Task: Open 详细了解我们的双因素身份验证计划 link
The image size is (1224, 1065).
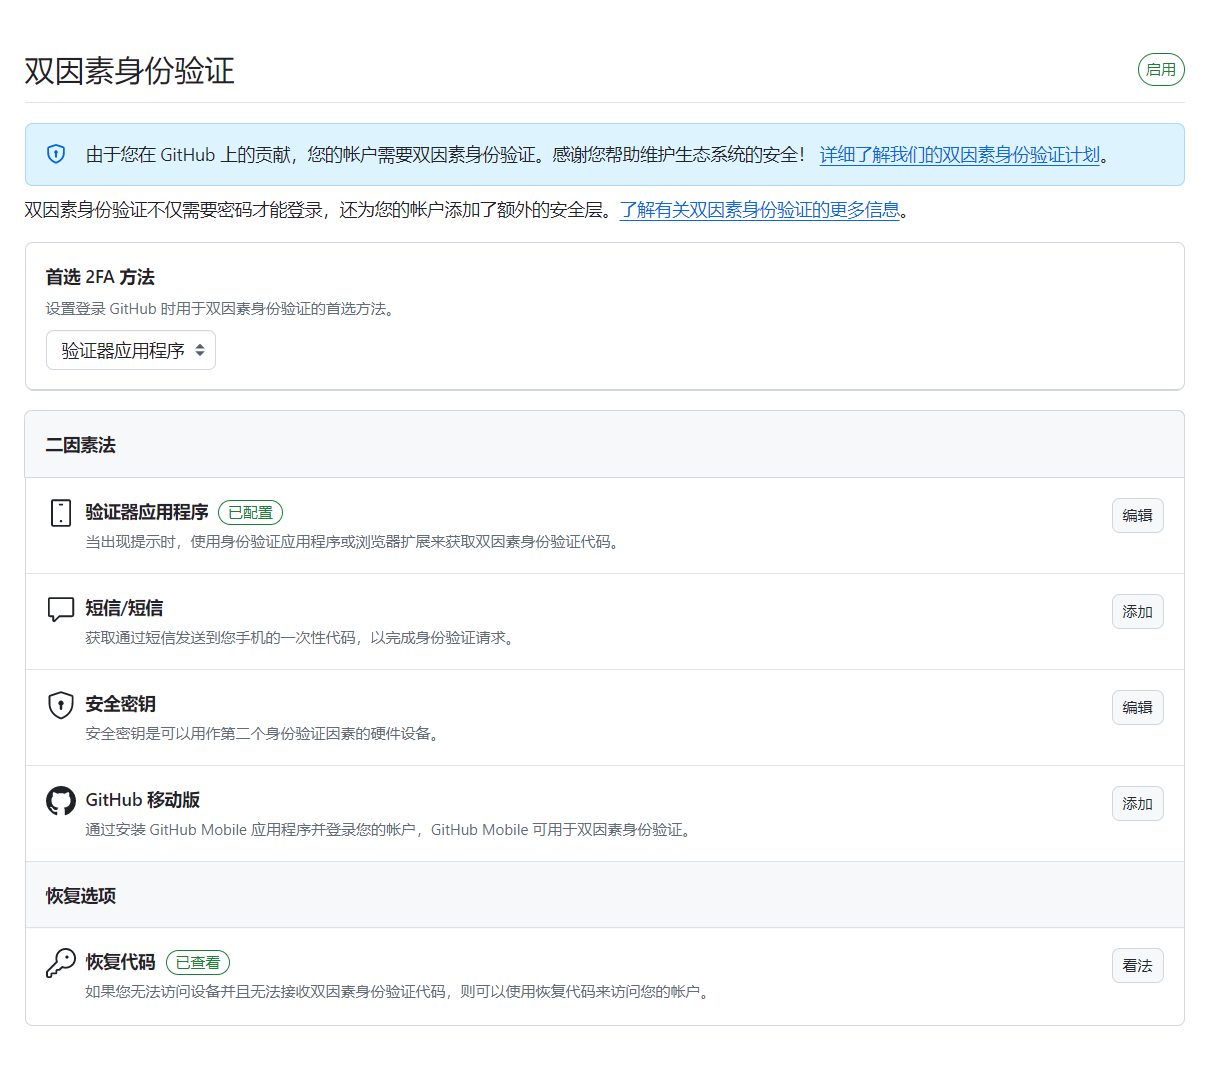Action: tap(960, 154)
